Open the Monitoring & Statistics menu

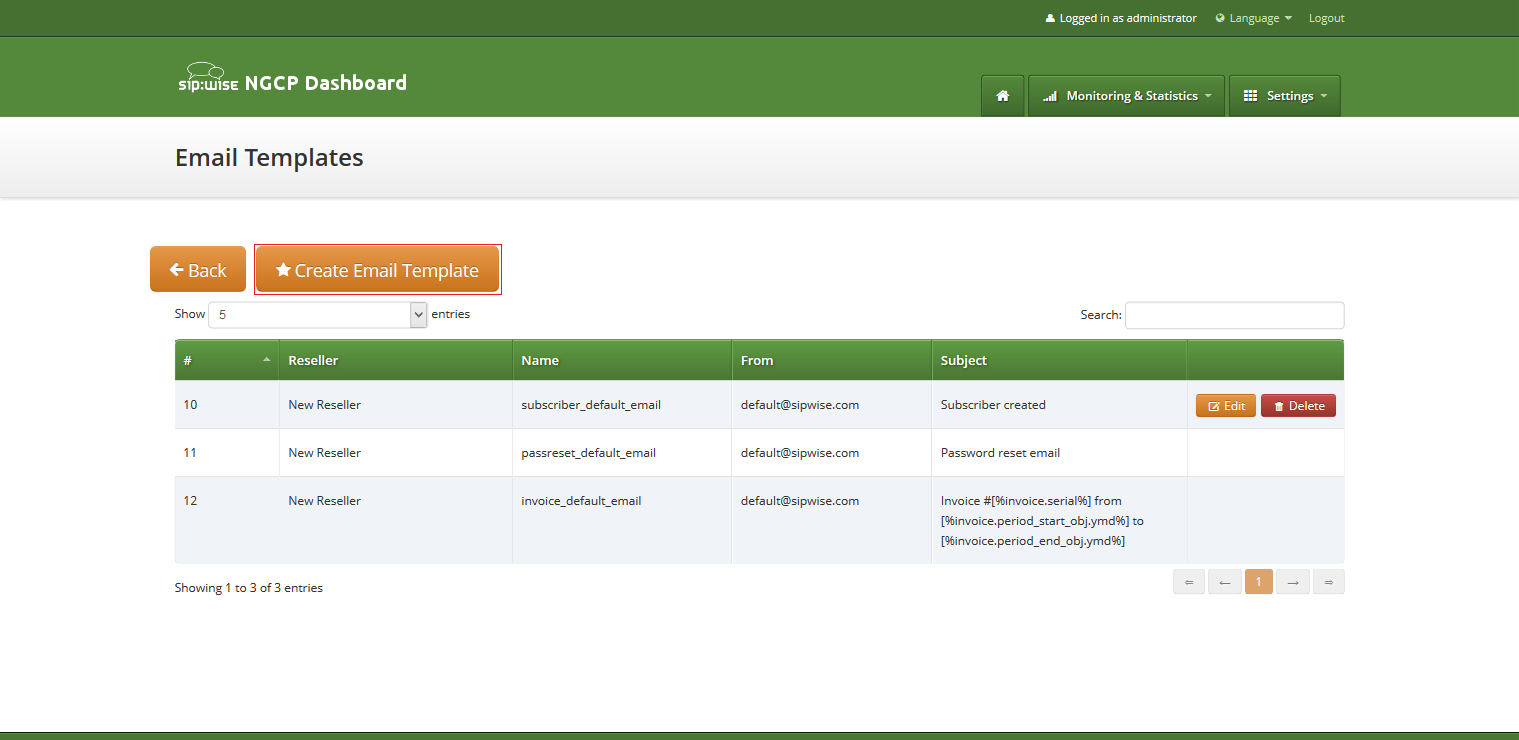pos(1126,95)
